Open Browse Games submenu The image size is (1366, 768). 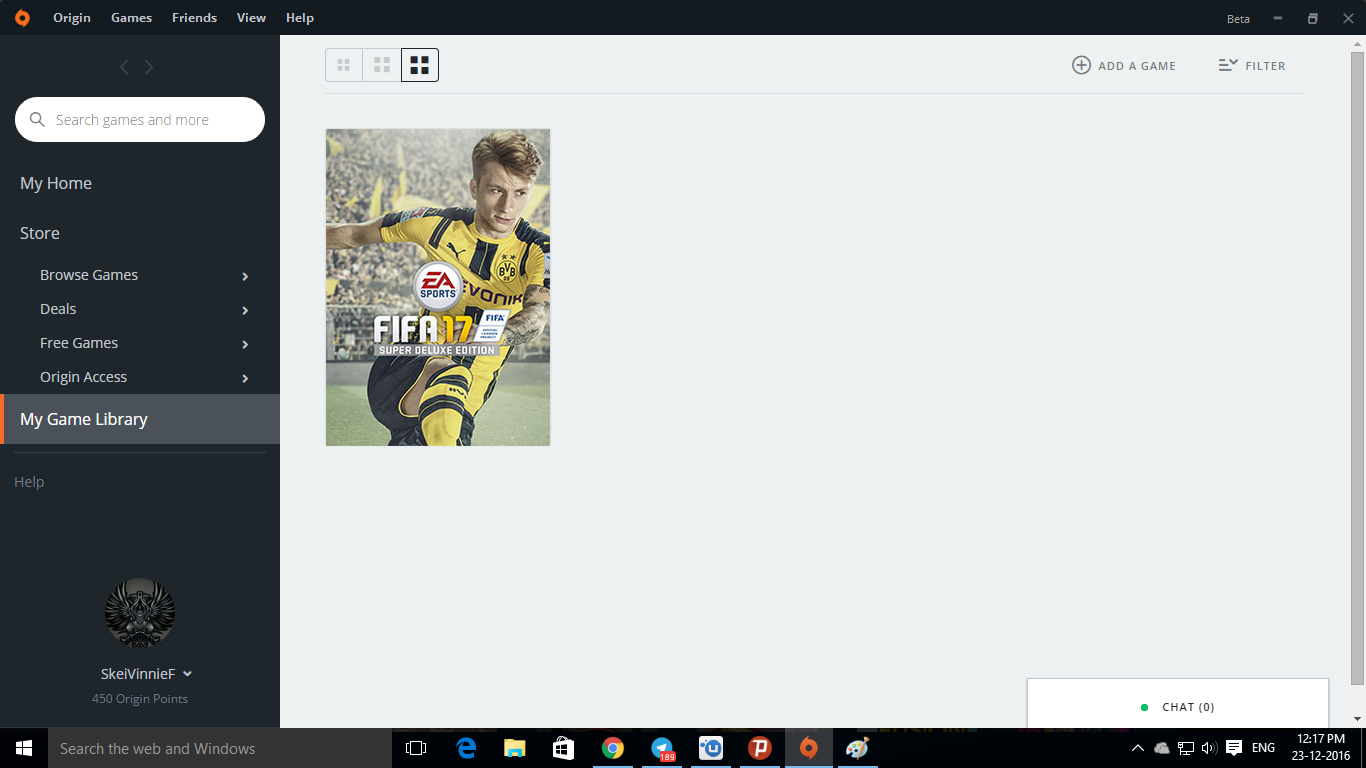89,275
